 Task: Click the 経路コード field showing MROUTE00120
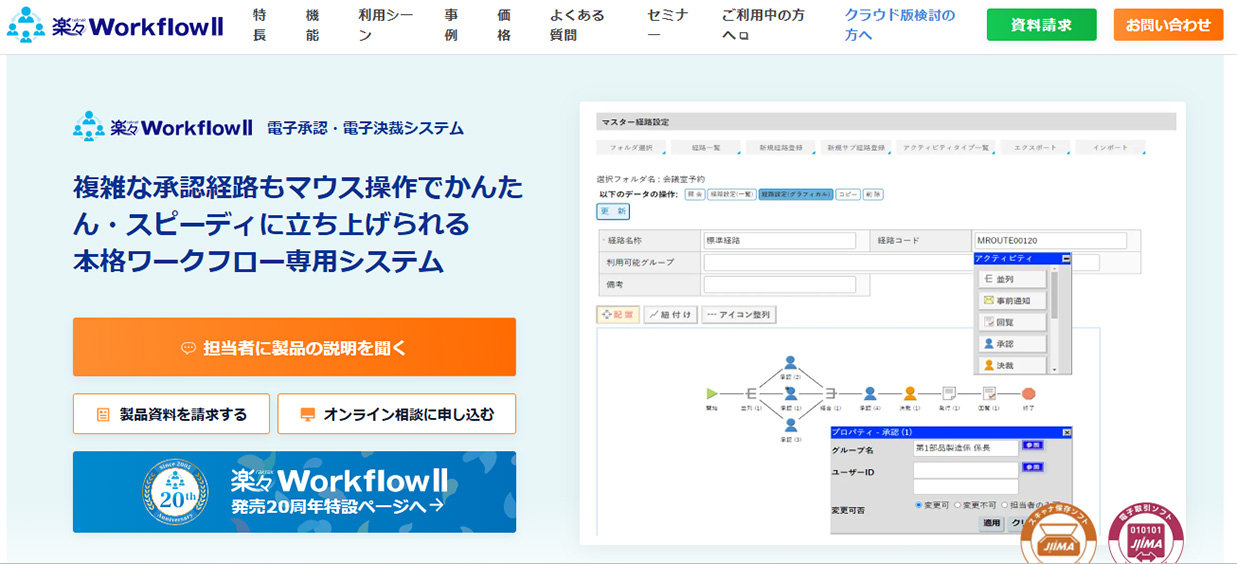(1050, 241)
